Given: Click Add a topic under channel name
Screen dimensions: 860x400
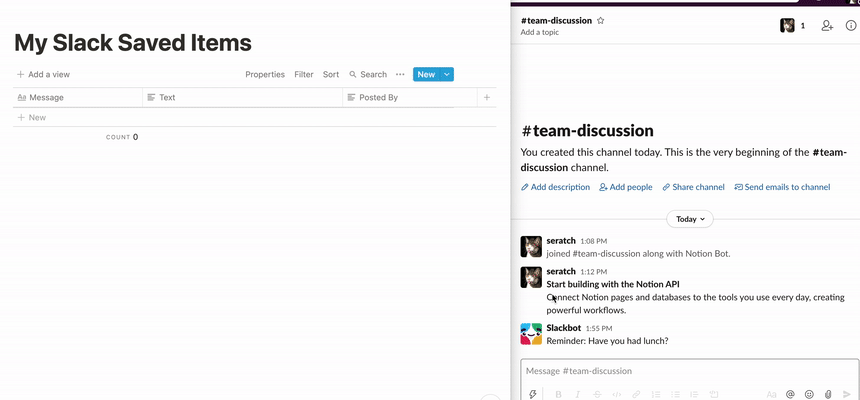Looking at the screenshot, I should (x=540, y=32).
